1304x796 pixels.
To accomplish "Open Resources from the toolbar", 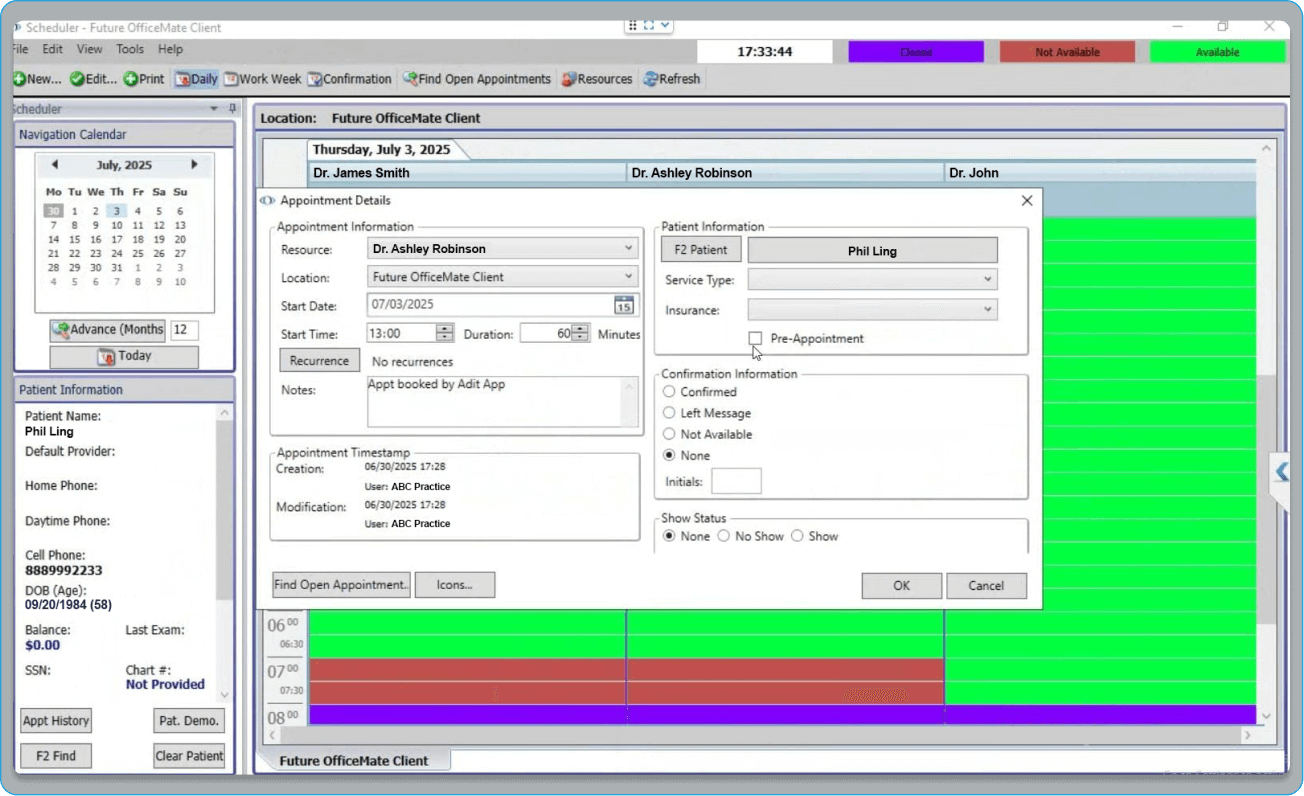I will [597, 79].
